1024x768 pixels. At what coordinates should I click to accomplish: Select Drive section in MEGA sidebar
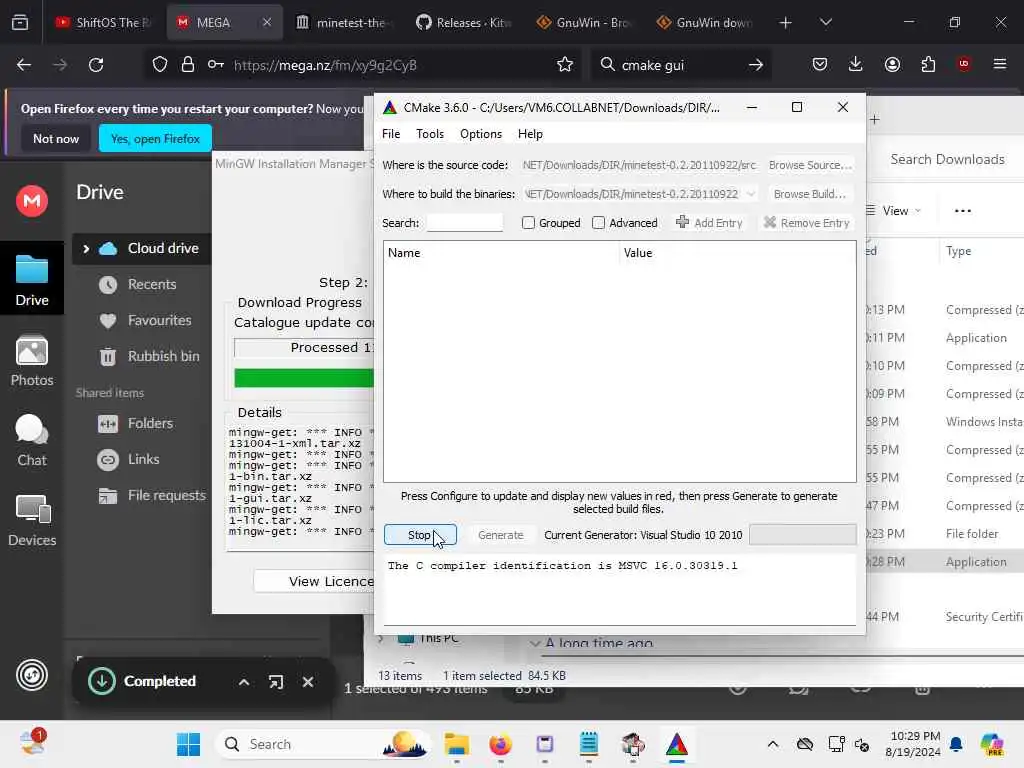32,281
